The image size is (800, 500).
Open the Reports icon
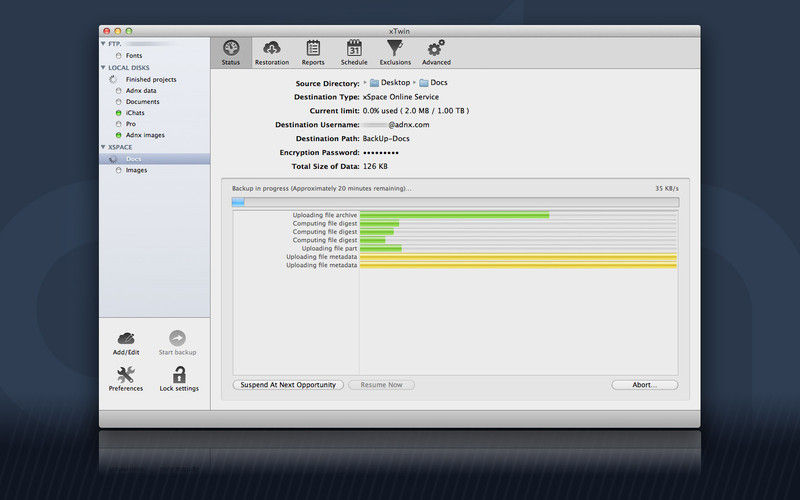click(x=313, y=48)
